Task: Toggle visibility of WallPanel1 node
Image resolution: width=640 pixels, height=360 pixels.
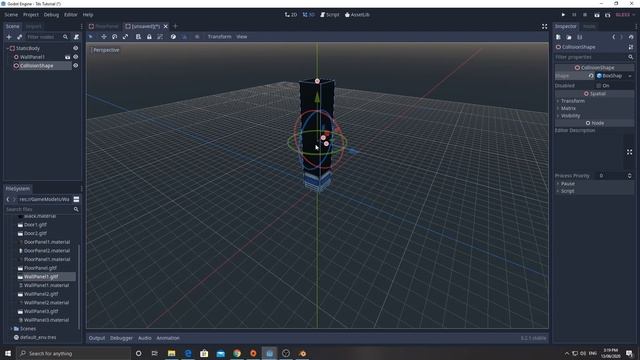Action: click(76, 57)
